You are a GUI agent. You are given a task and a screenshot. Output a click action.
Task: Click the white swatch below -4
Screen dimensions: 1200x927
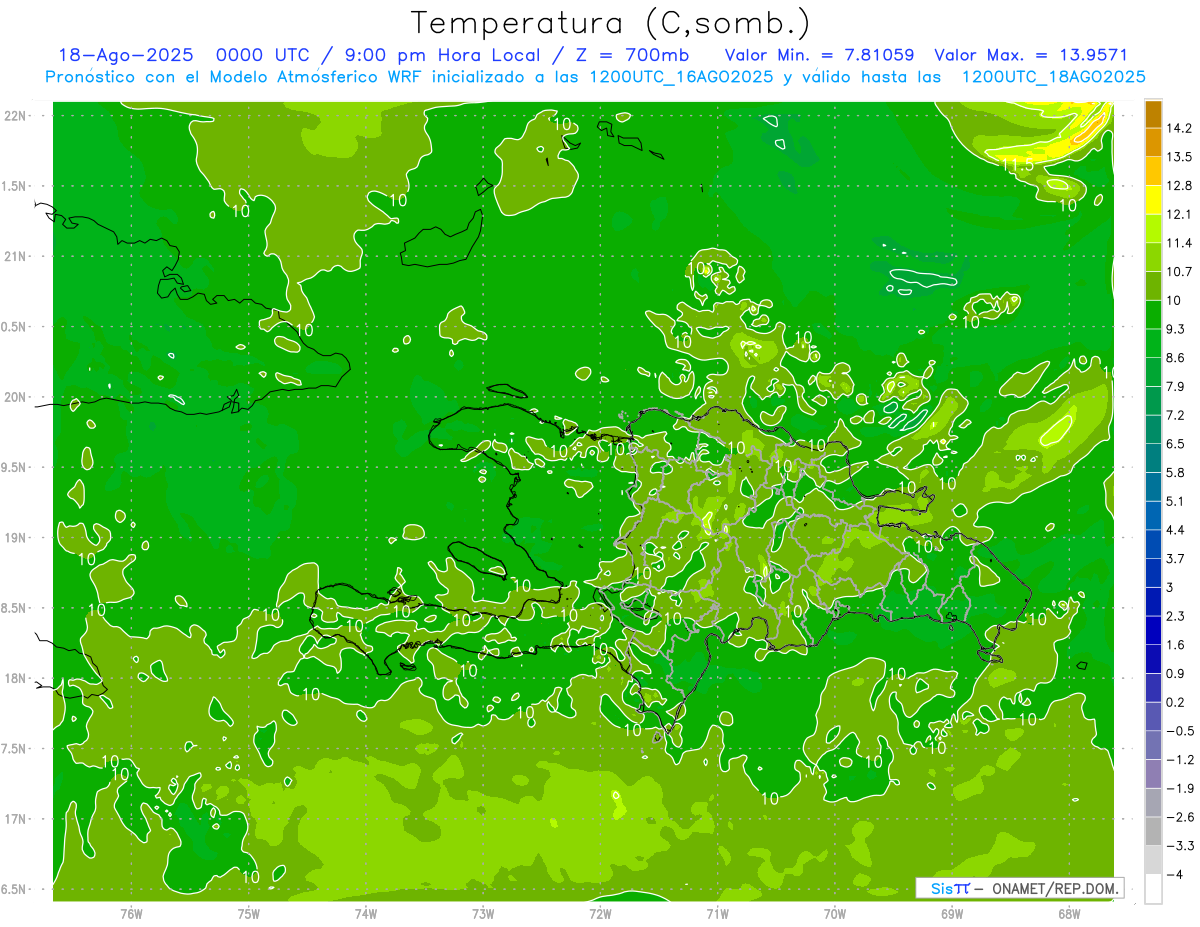tap(1153, 889)
